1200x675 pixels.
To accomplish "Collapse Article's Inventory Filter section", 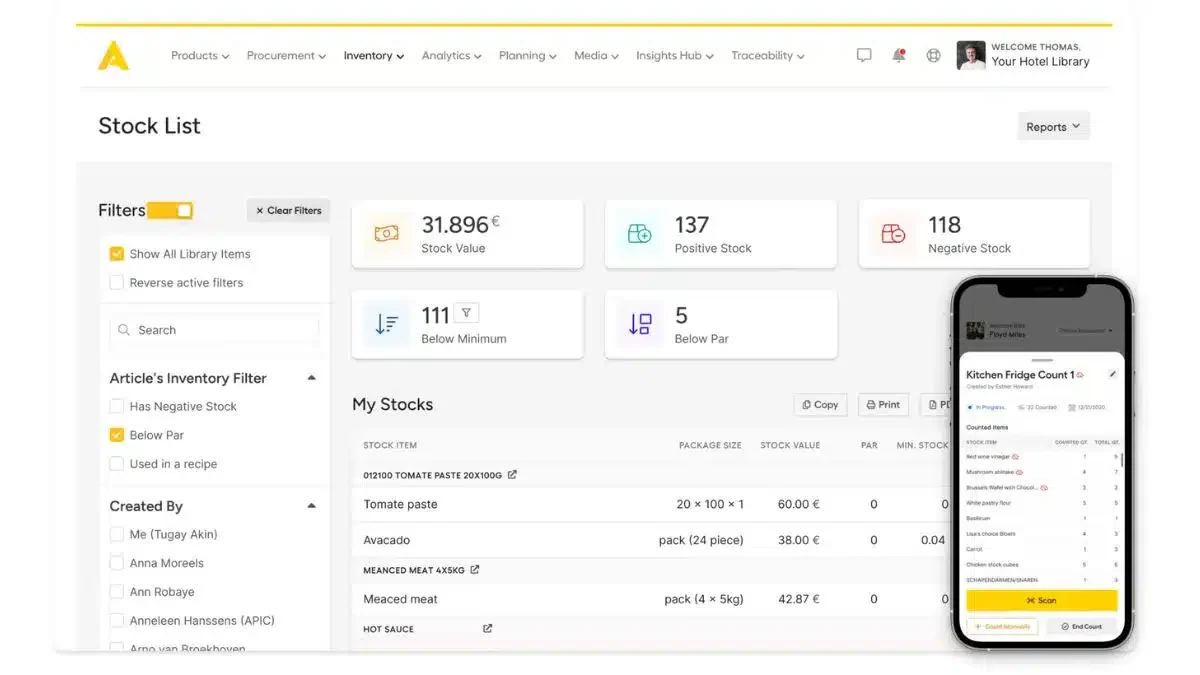I will pos(311,378).
